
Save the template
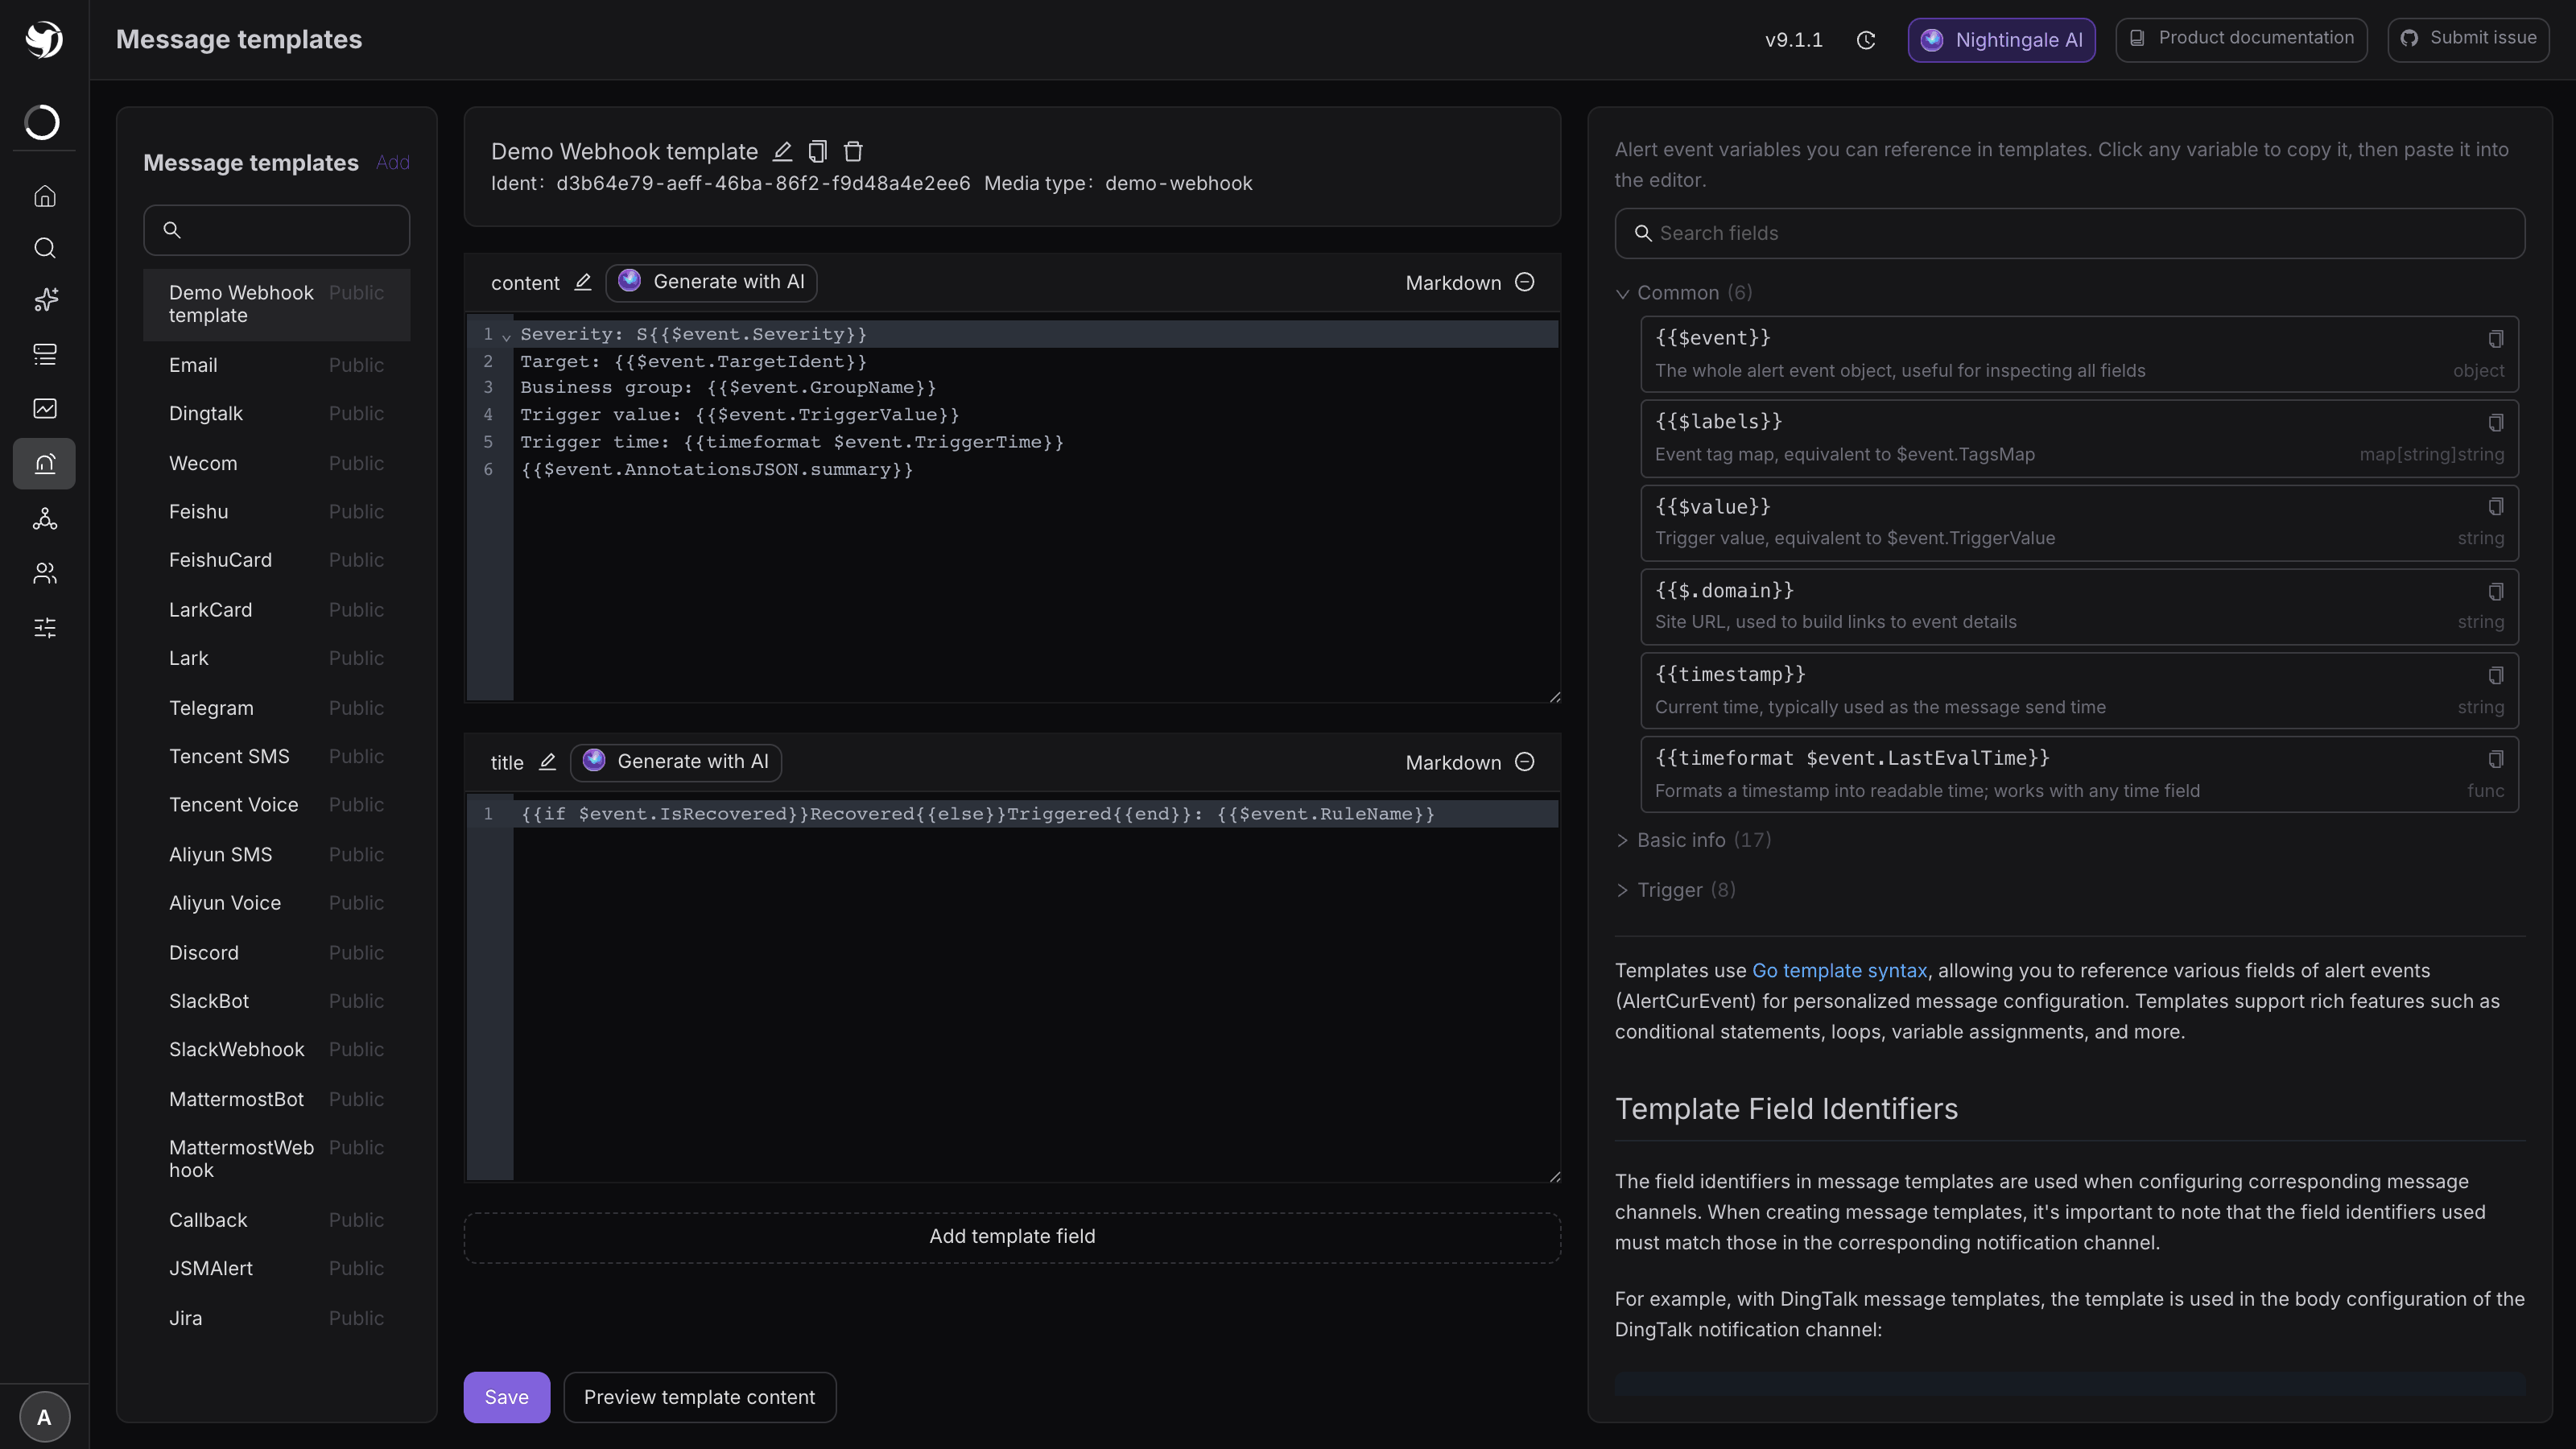[506, 1397]
